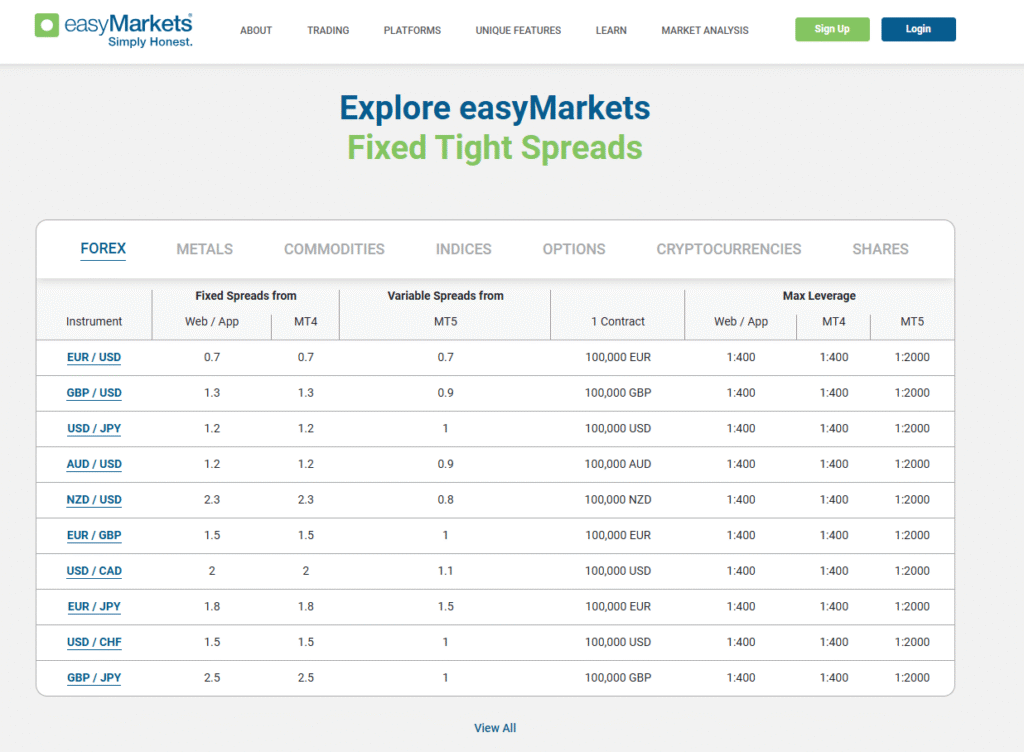
Task: Go to the Shares tab
Action: [880, 249]
